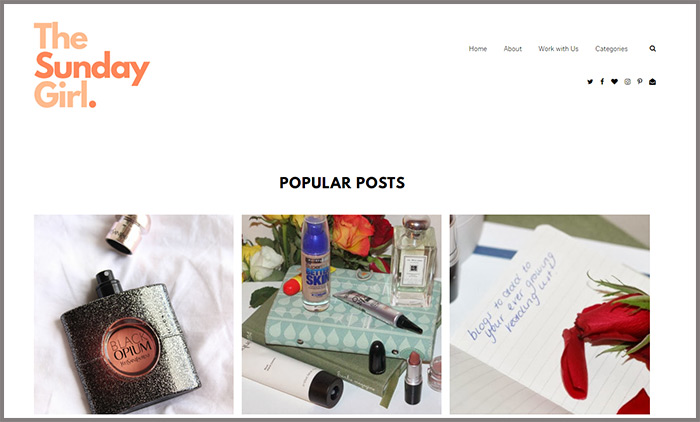Click The Sunday Girl logo
700x422 pixels.
pos(92,65)
